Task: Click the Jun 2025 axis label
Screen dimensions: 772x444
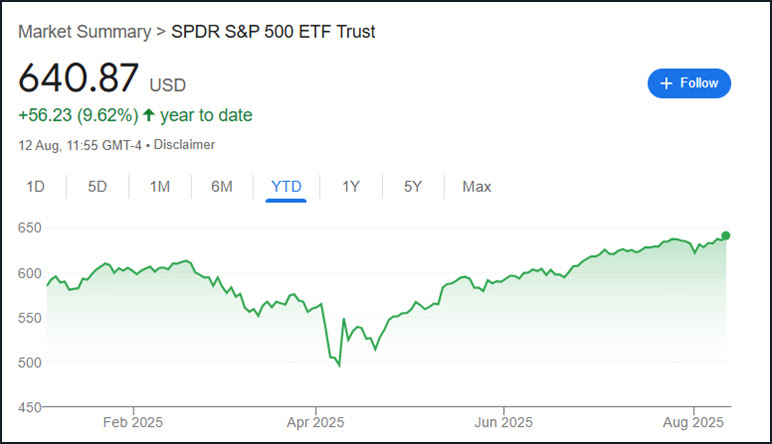Action: (502, 423)
